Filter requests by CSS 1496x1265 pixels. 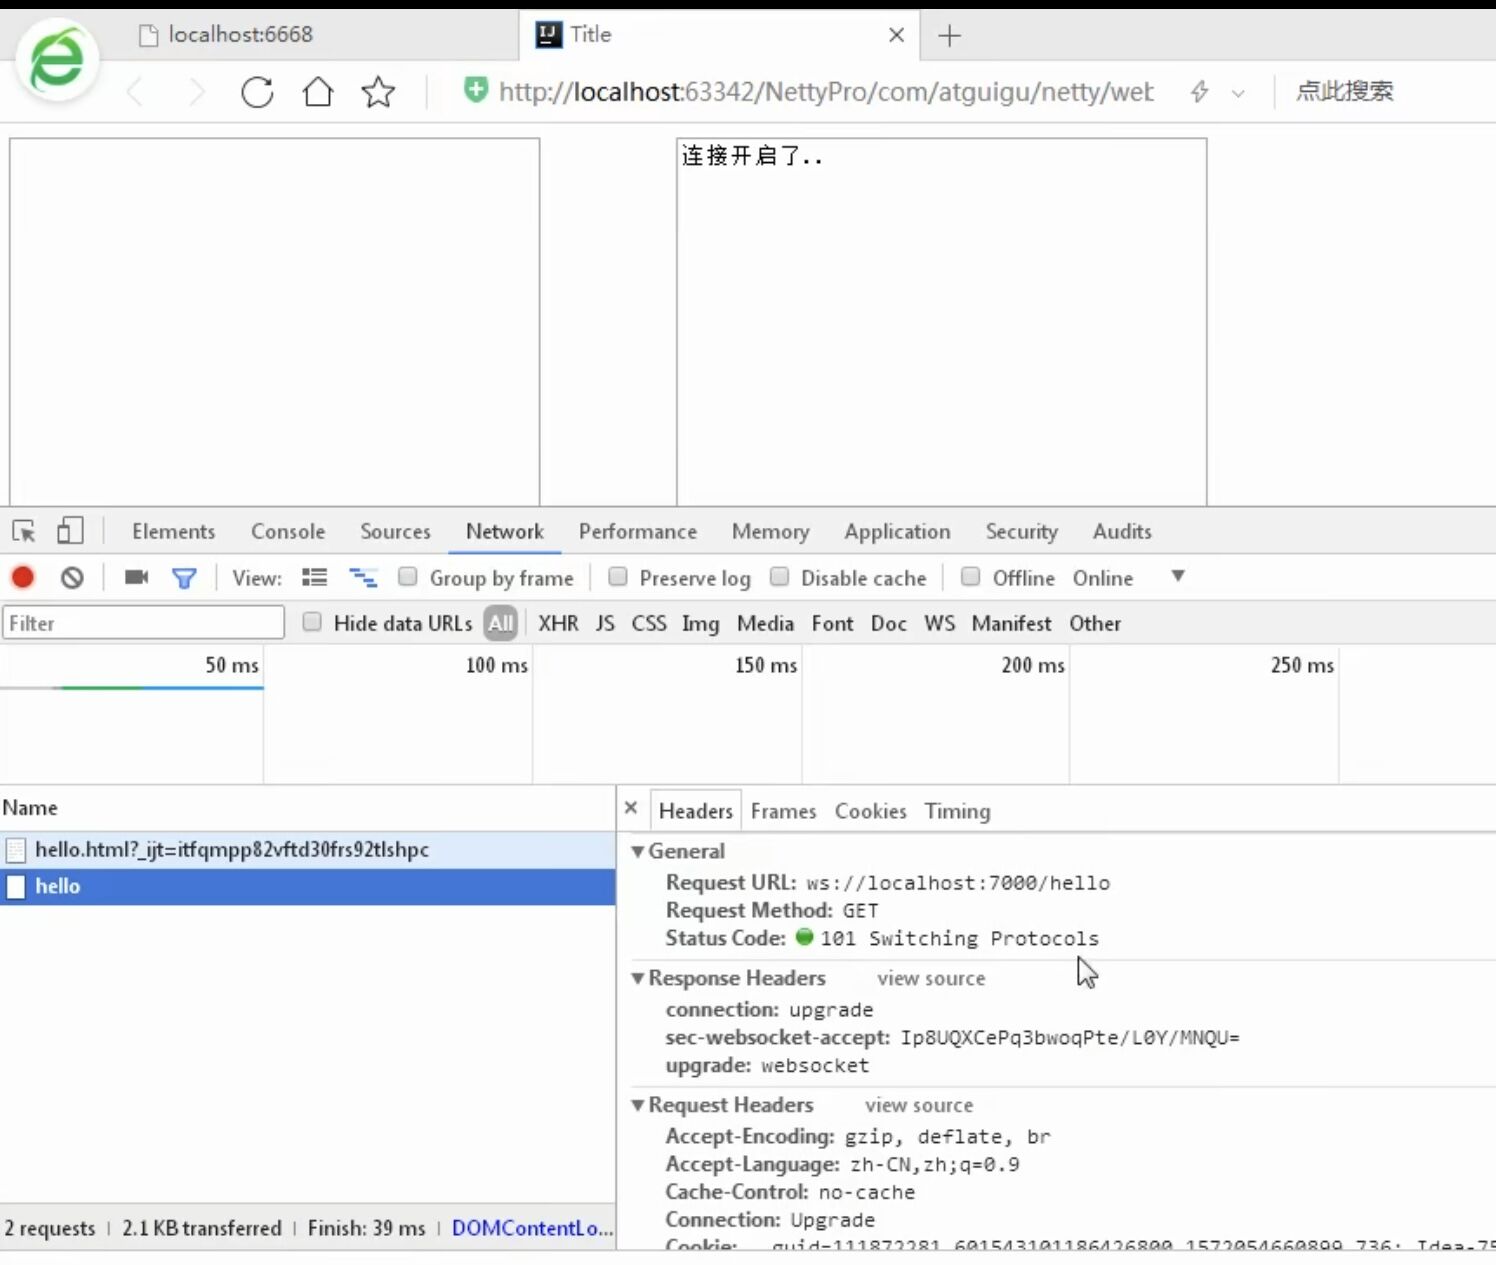point(649,623)
